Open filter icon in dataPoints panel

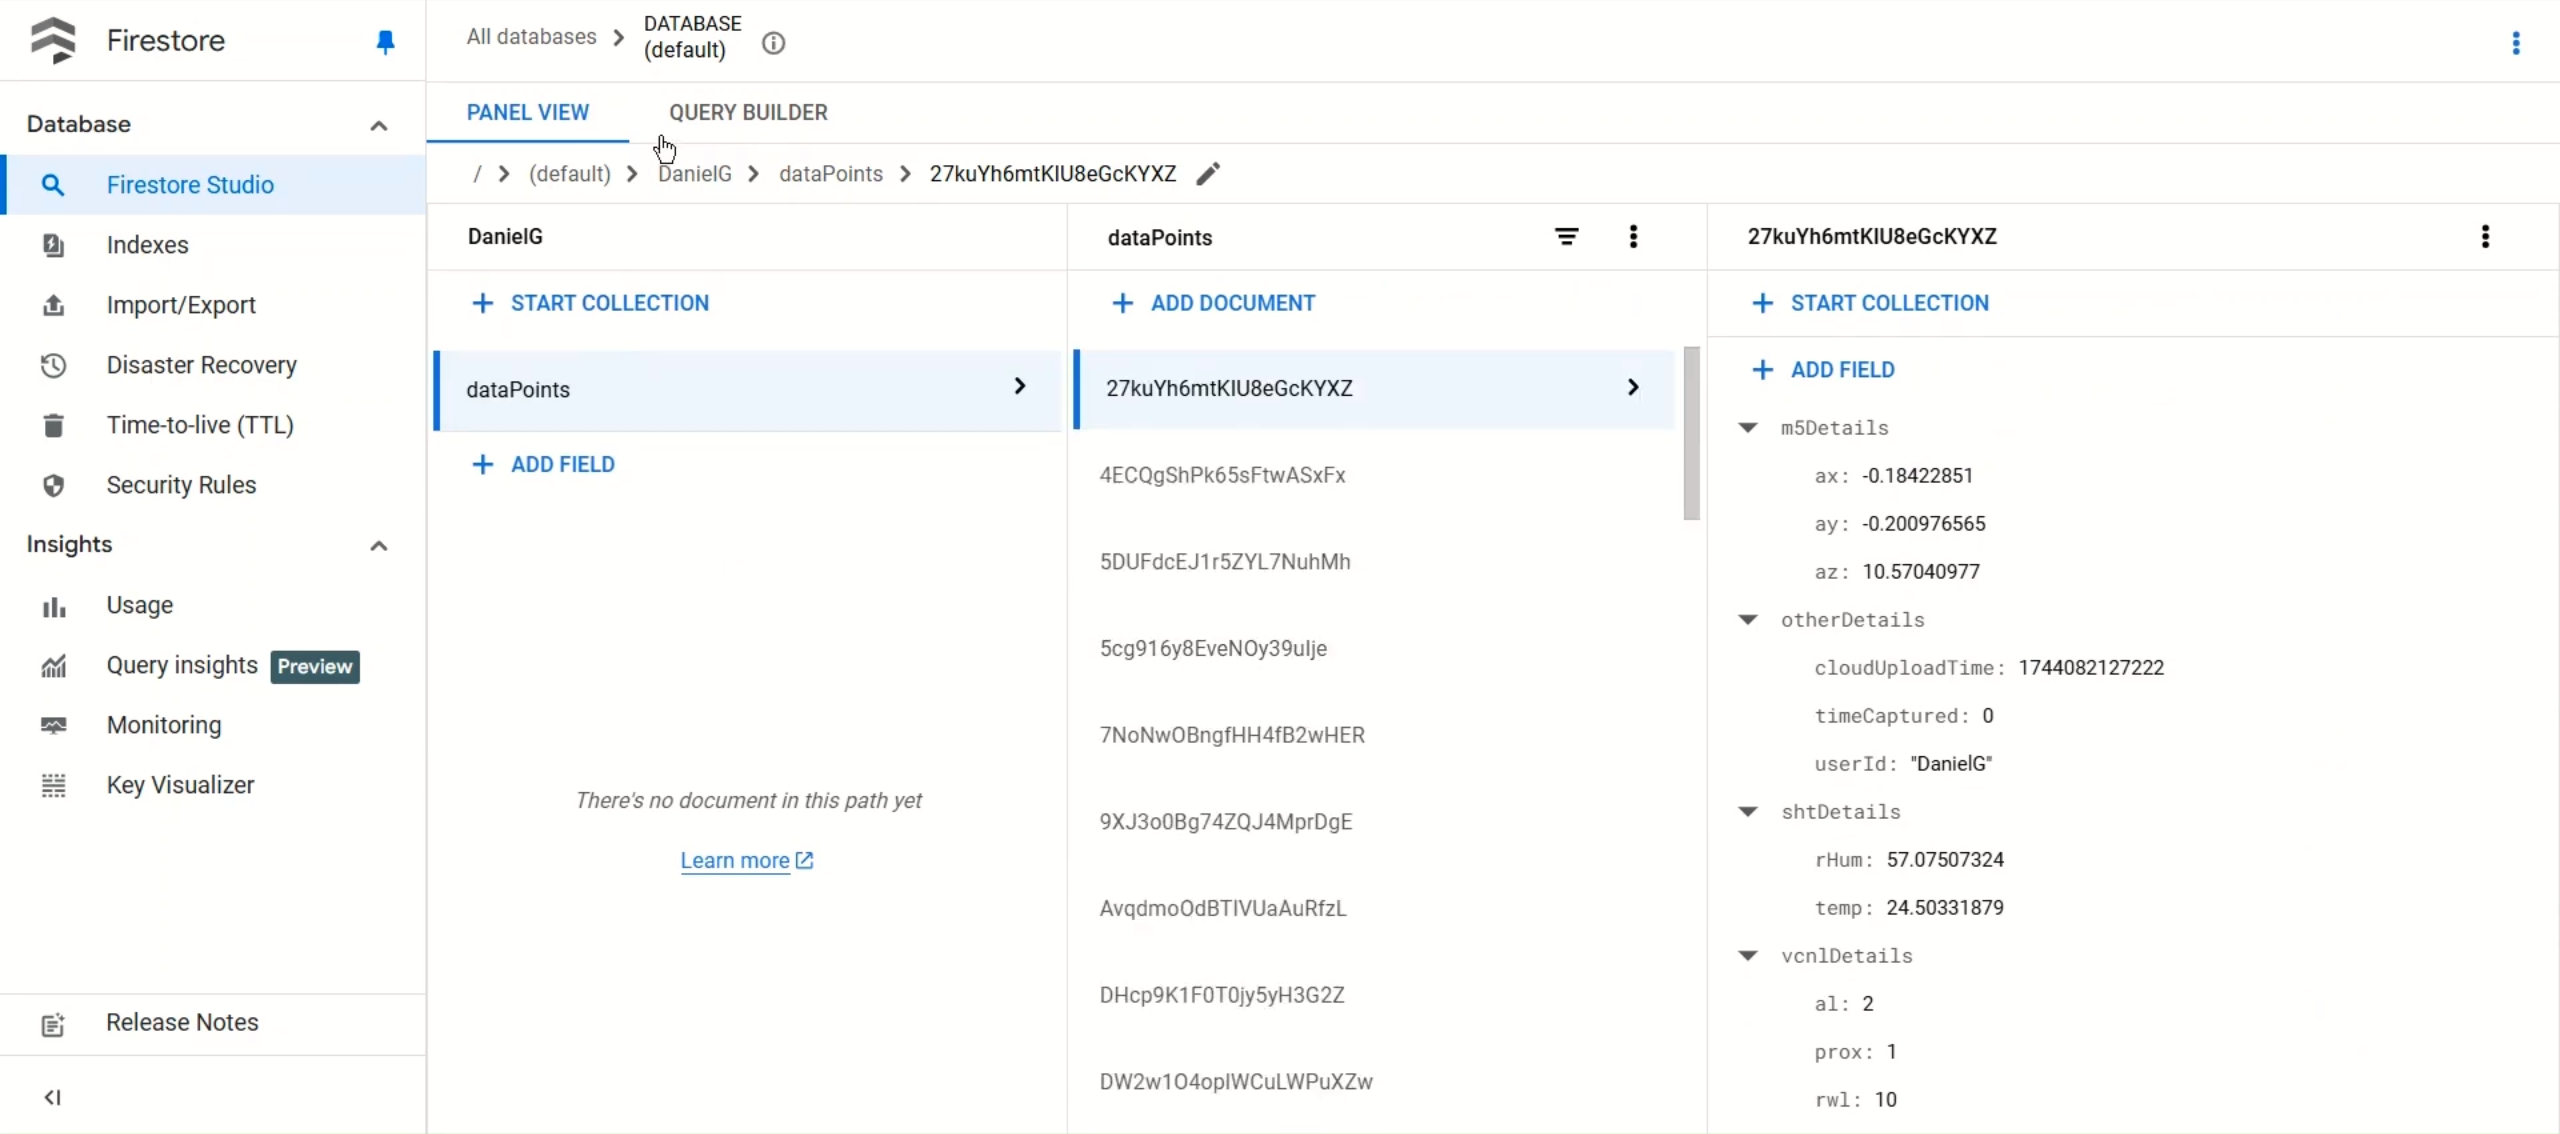pyautogui.click(x=1566, y=237)
